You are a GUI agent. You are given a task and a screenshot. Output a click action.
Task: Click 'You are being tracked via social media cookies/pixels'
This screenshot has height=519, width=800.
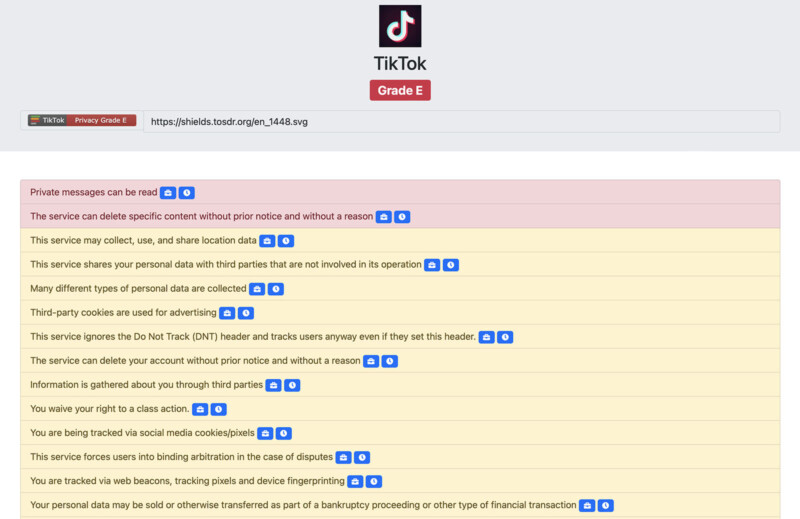tap(142, 433)
